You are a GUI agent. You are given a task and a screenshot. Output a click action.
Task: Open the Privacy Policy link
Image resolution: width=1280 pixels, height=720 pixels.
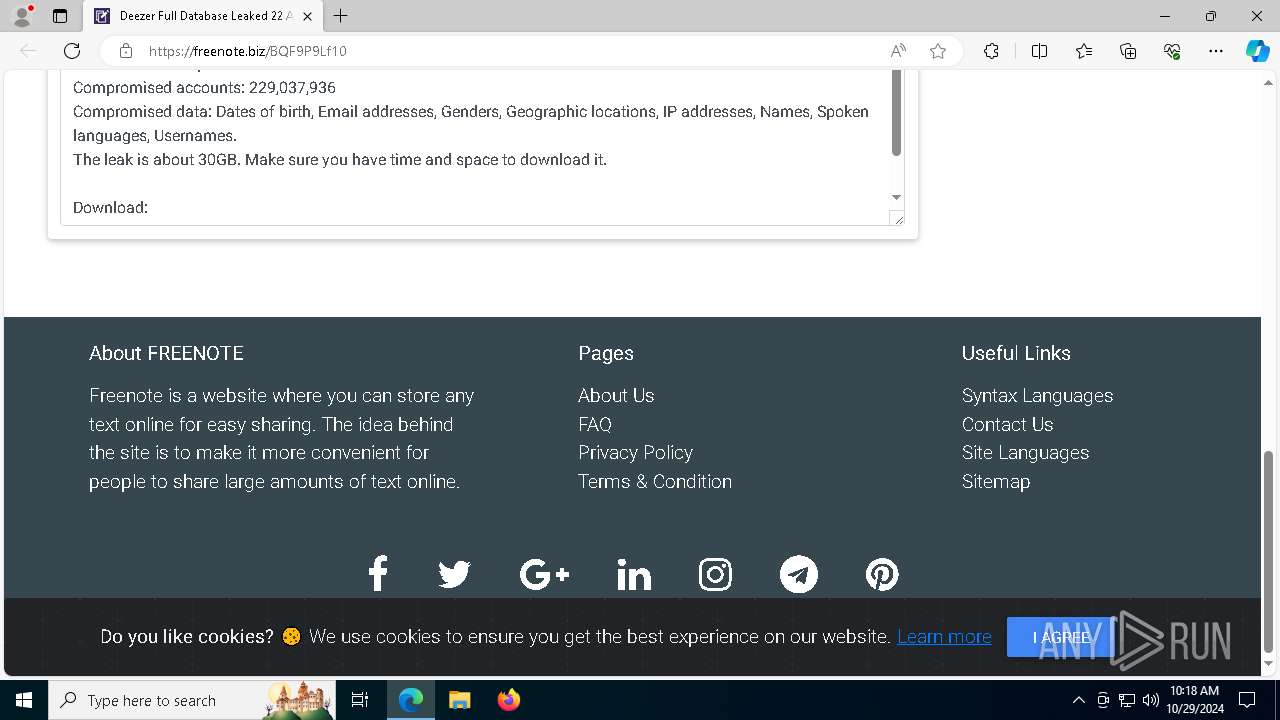coord(635,452)
